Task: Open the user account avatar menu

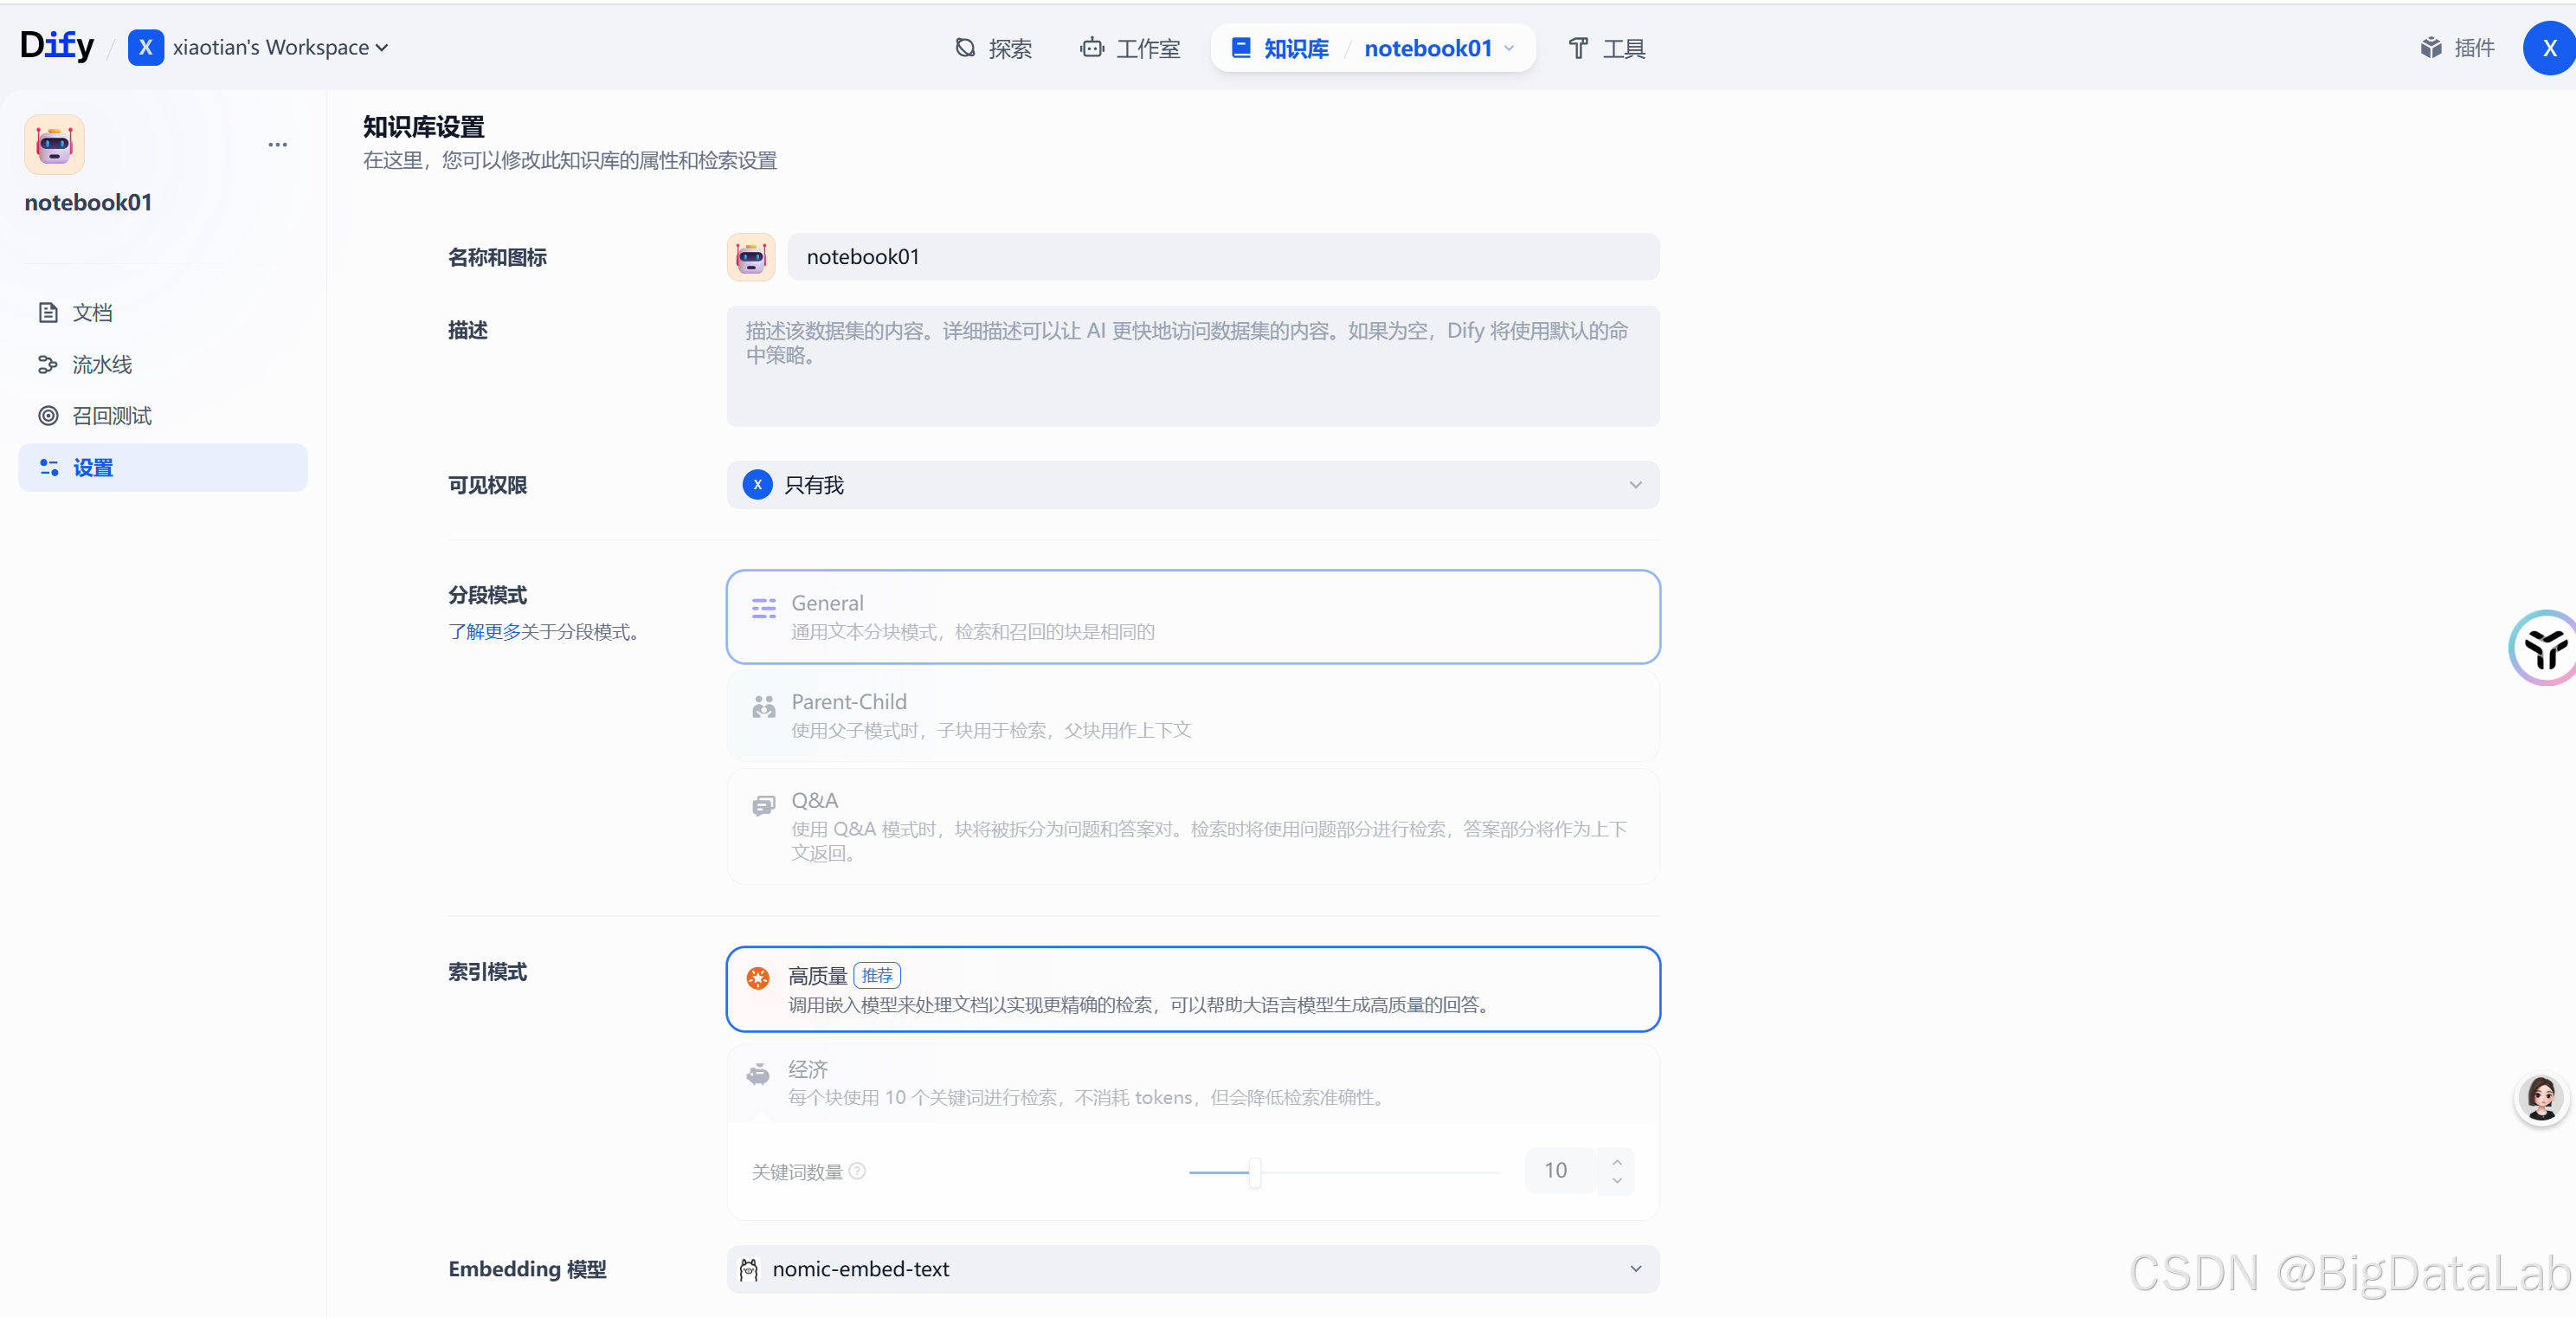Action: [2549, 48]
